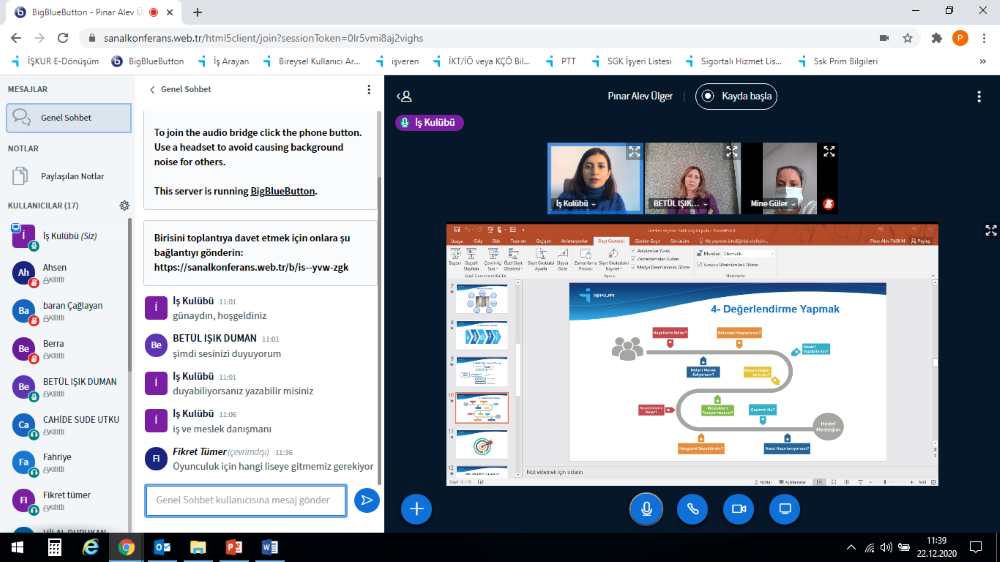Open the chat options three-dot menu
The width and height of the screenshot is (1000, 562).
pos(368,89)
